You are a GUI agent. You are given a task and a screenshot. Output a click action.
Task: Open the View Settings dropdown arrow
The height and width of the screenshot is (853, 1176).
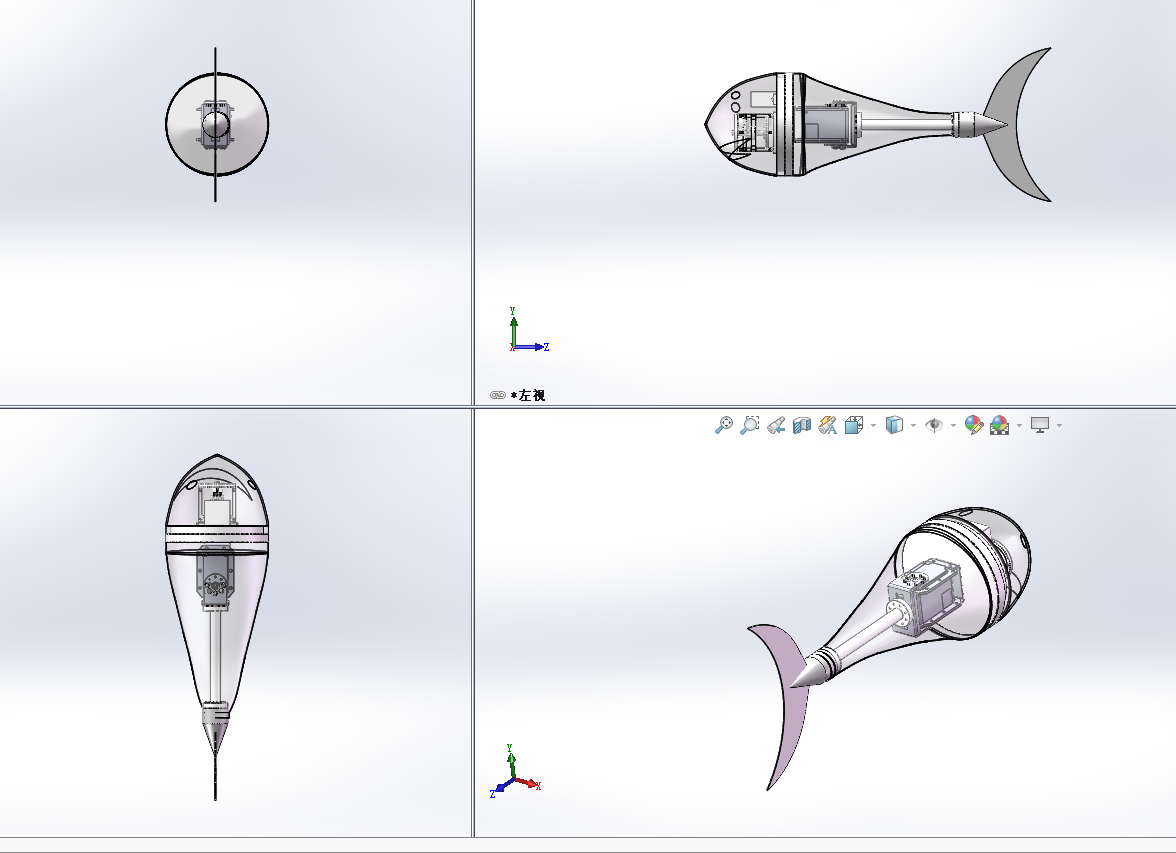[1059, 426]
